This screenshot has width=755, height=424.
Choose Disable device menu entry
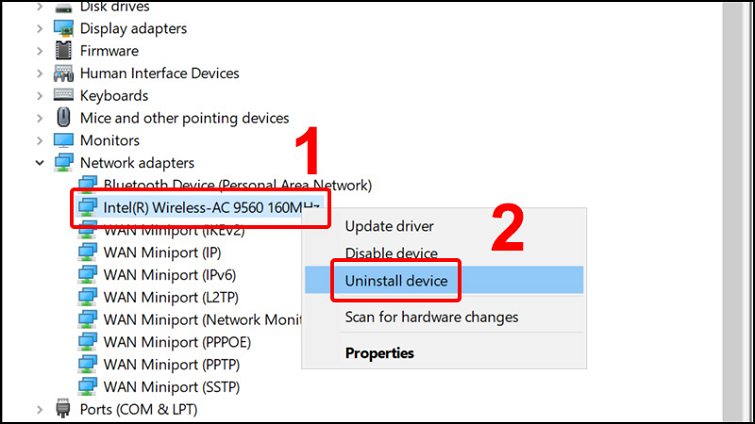(x=391, y=254)
